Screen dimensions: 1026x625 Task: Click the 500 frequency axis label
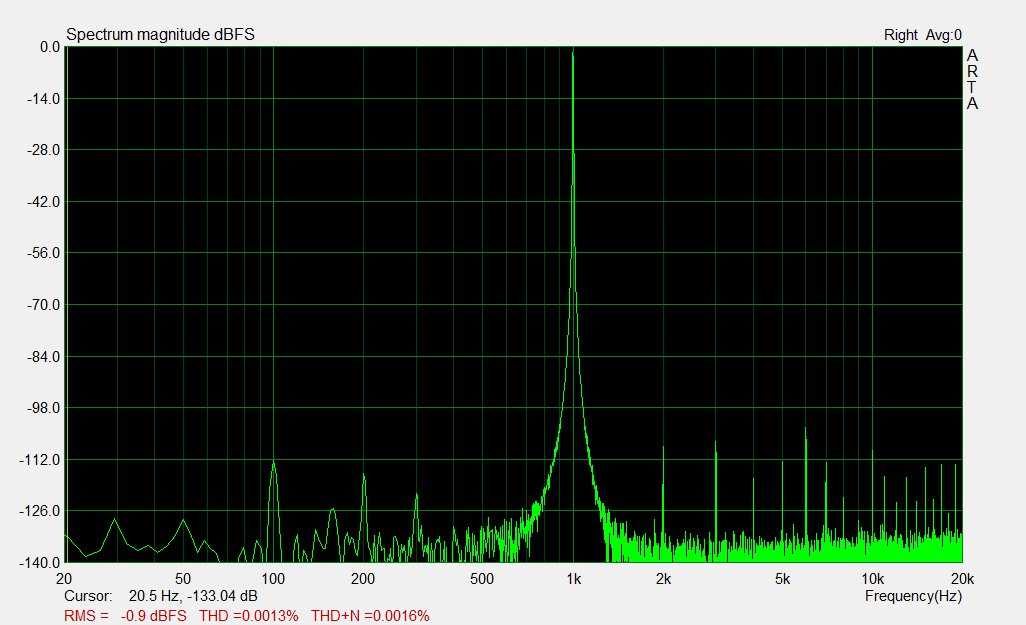[482, 579]
